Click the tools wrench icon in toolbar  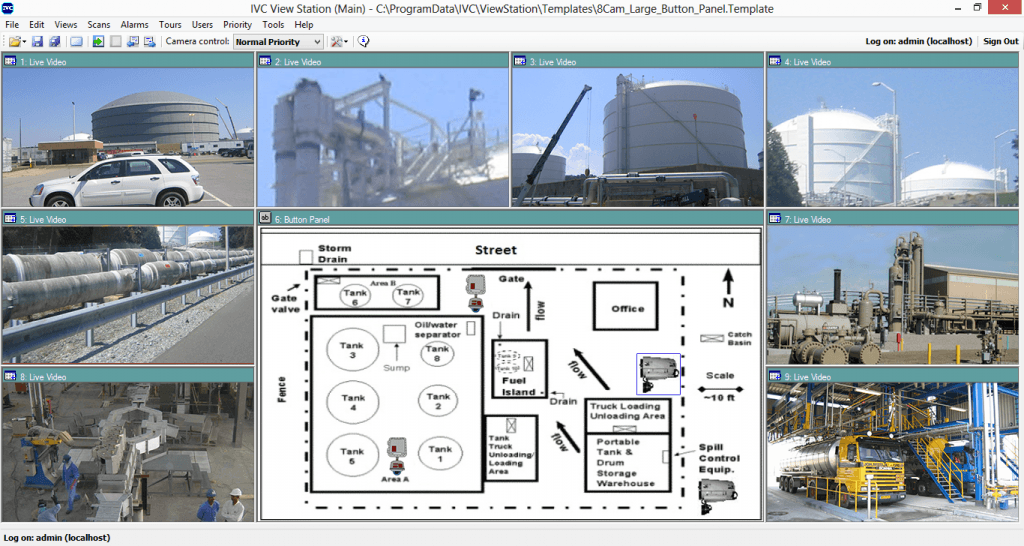336,42
